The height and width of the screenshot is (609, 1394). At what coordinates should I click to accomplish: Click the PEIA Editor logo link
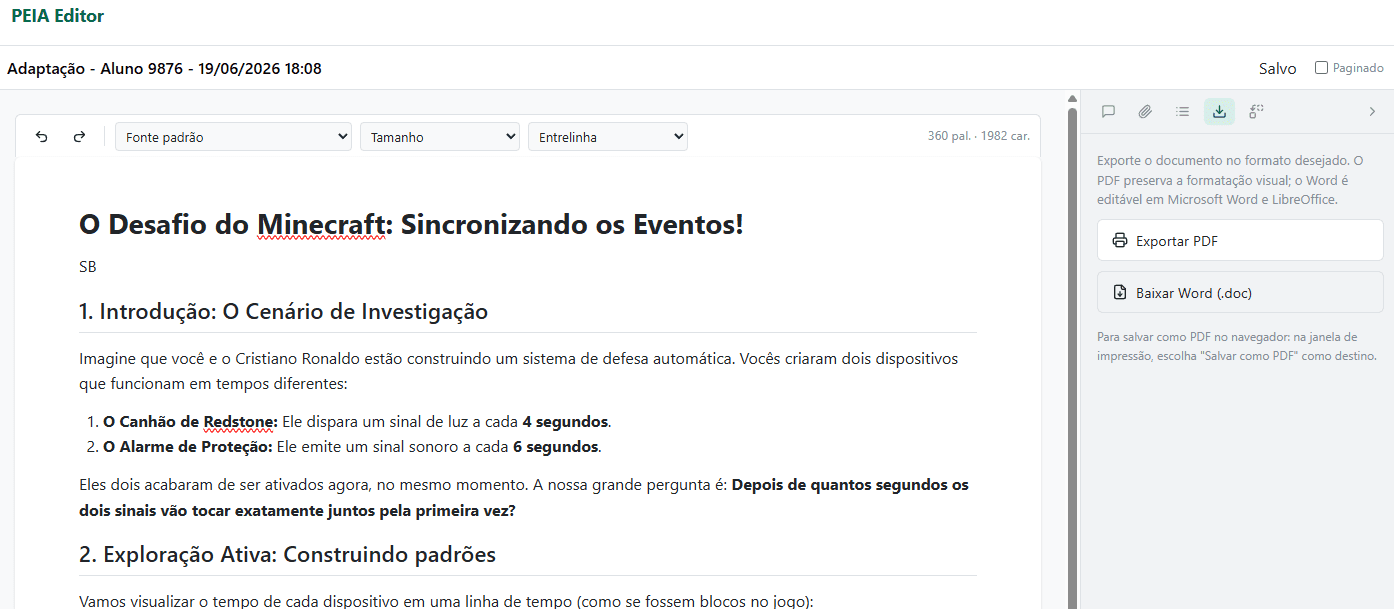click(x=58, y=16)
